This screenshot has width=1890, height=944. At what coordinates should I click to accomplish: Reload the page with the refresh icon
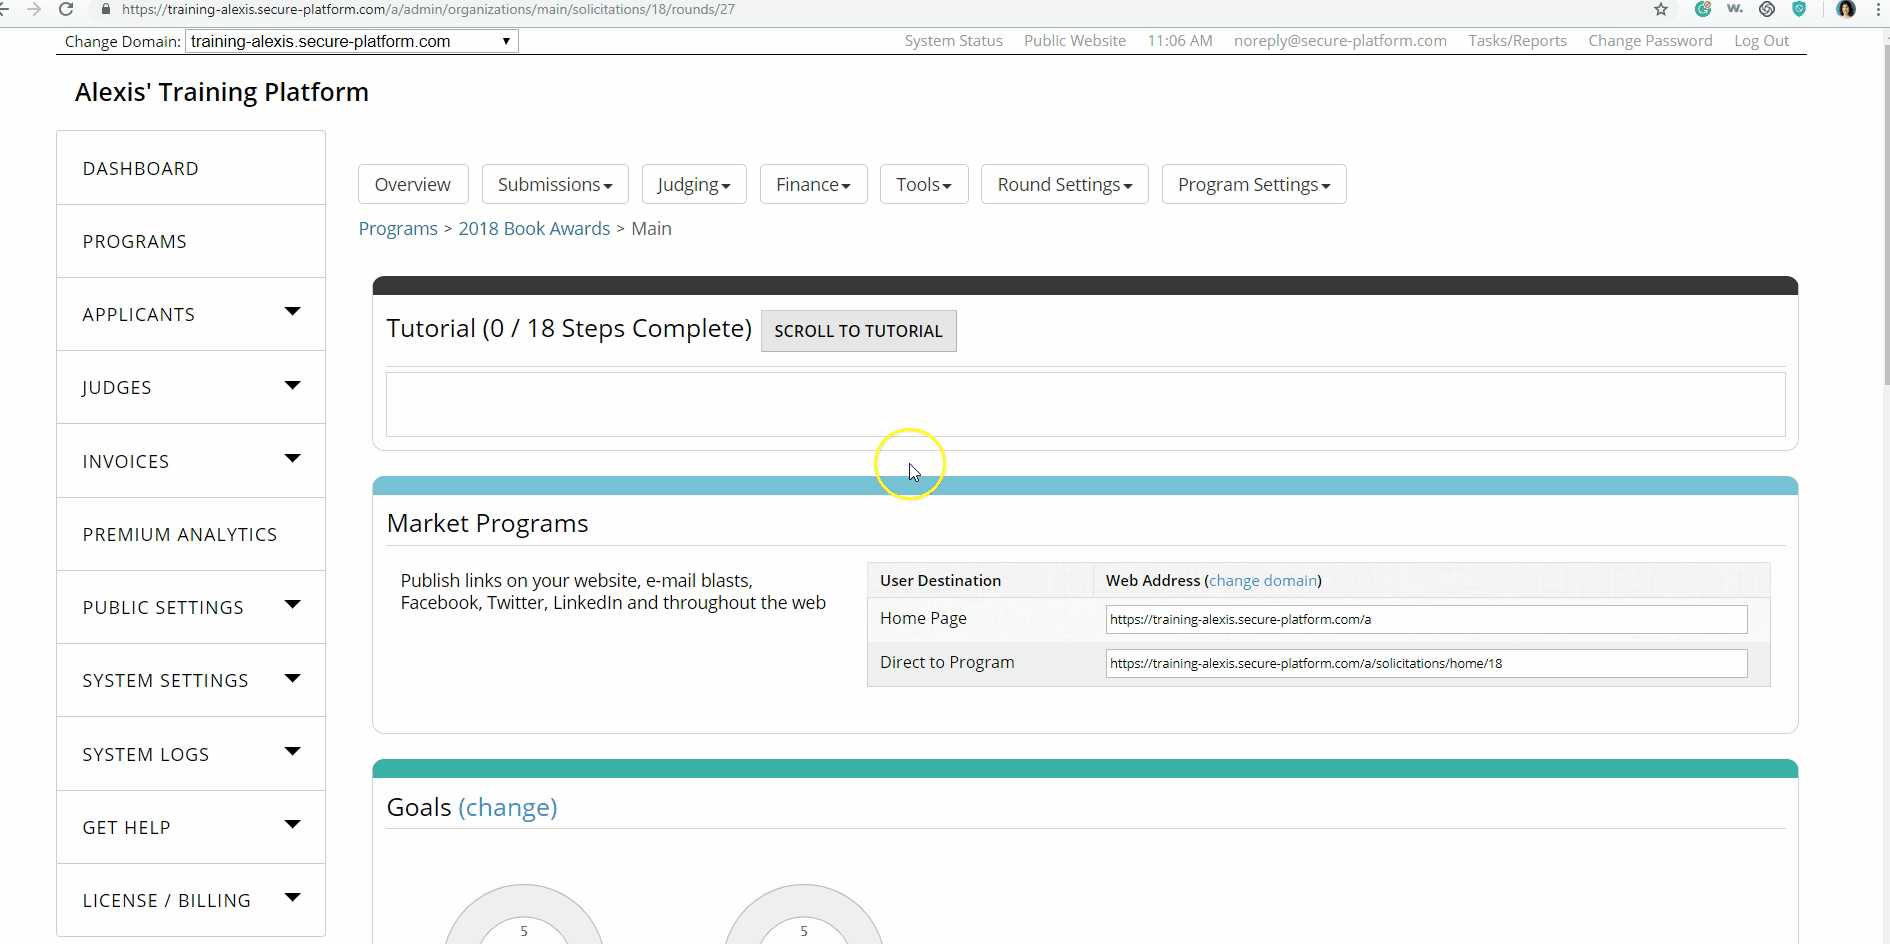(x=66, y=9)
